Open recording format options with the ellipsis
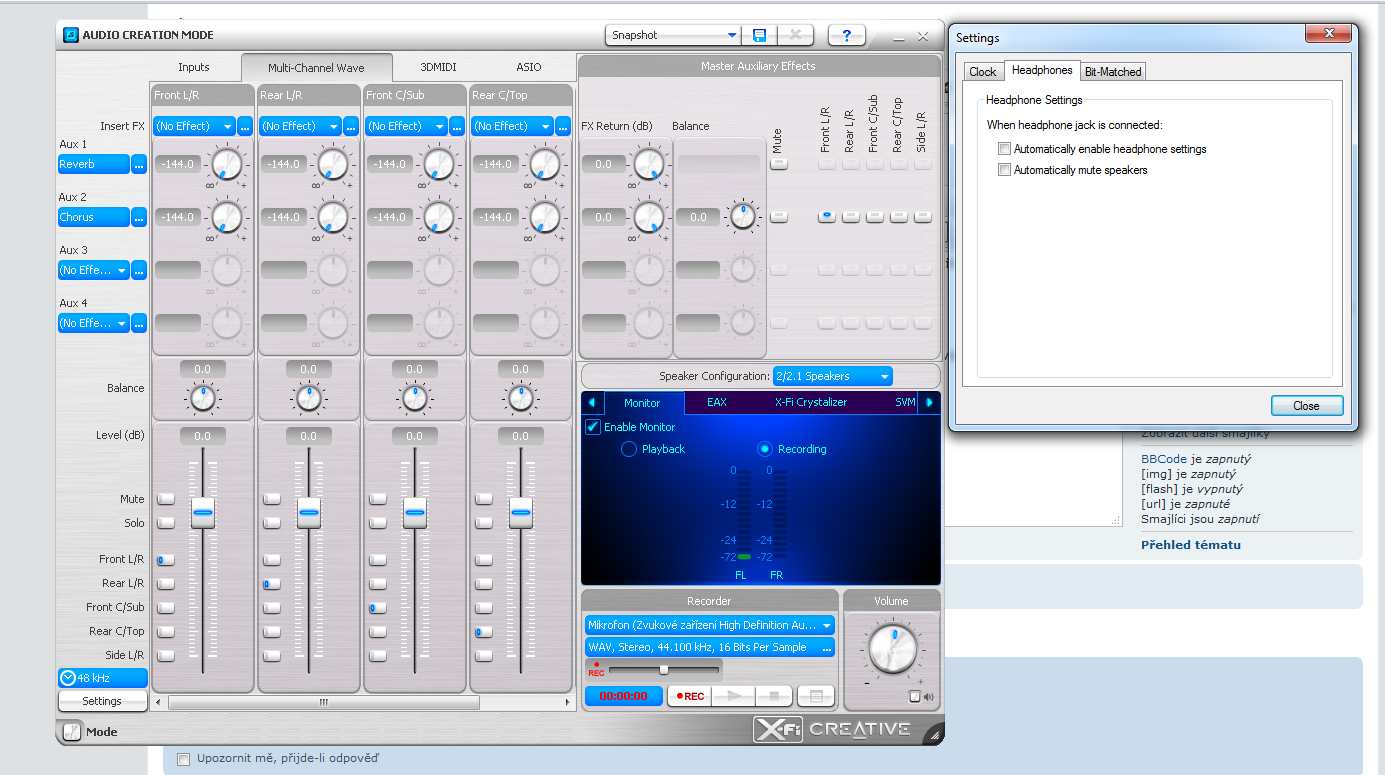Image resolution: width=1385 pixels, height=775 pixels. [x=827, y=647]
